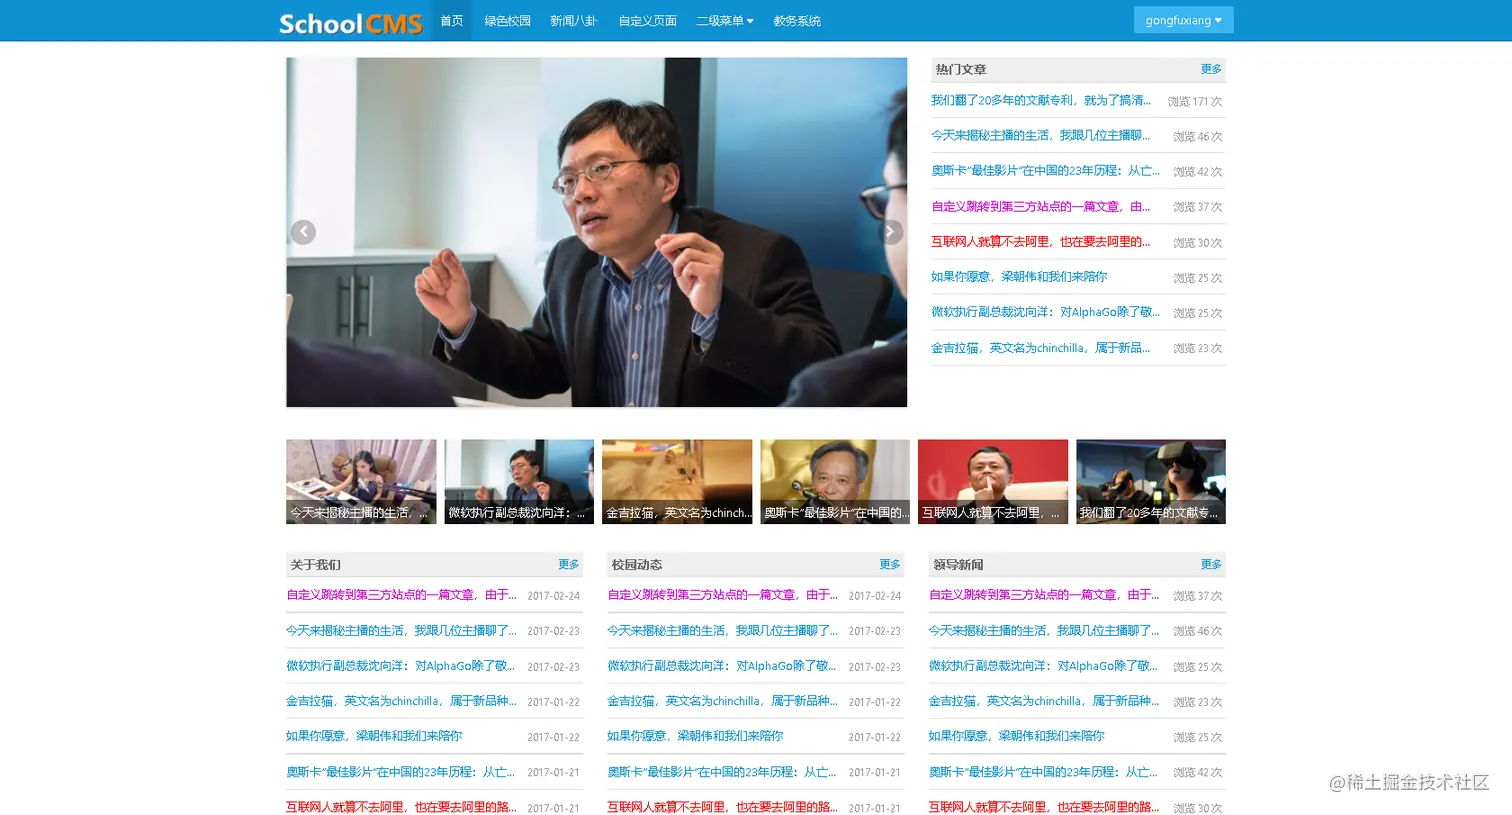Open hot article 我们翻了20多年的文献专利
This screenshot has width=1512, height=815.
[1041, 100]
